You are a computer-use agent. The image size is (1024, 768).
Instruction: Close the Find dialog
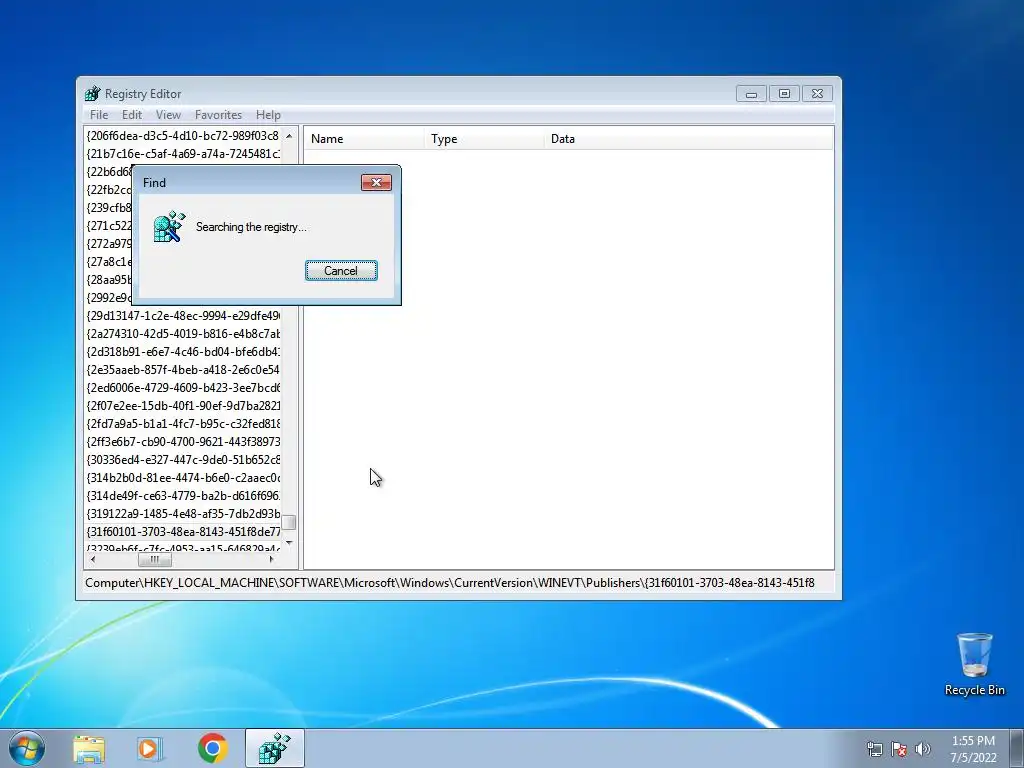point(376,182)
